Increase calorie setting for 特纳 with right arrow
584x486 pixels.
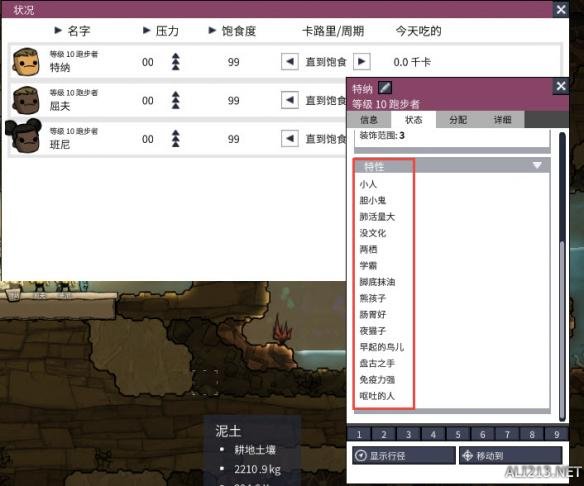pyautogui.click(x=362, y=62)
